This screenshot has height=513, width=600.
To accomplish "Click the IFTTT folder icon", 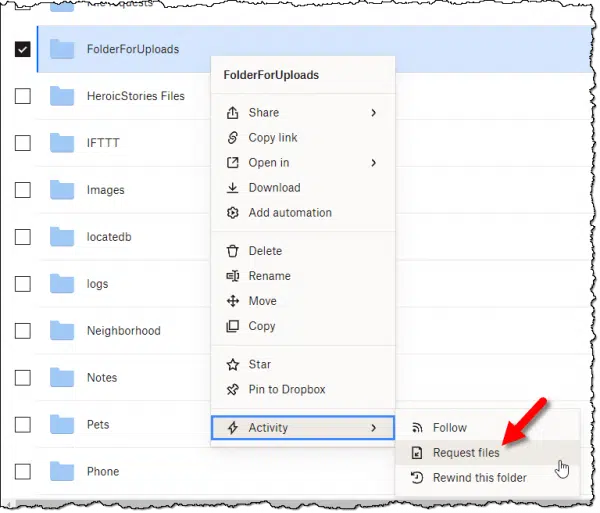I will click(x=62, y=143).
